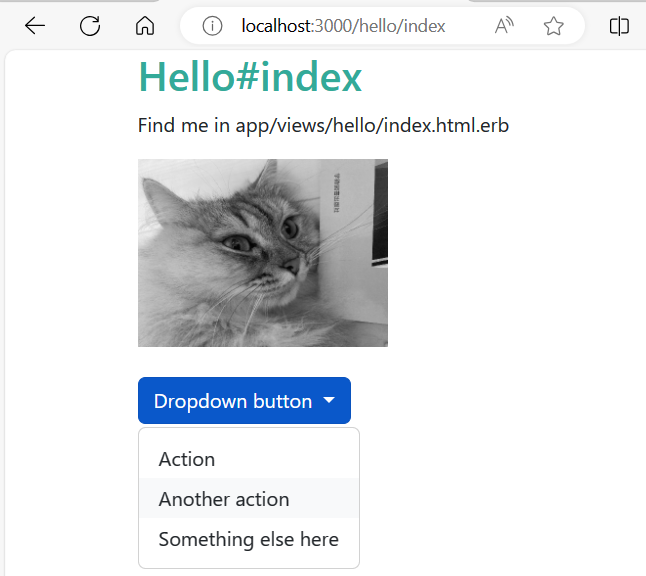View site information icon beside localhost
This screenshot has height=576, width=646.
(x=212, y=26)
